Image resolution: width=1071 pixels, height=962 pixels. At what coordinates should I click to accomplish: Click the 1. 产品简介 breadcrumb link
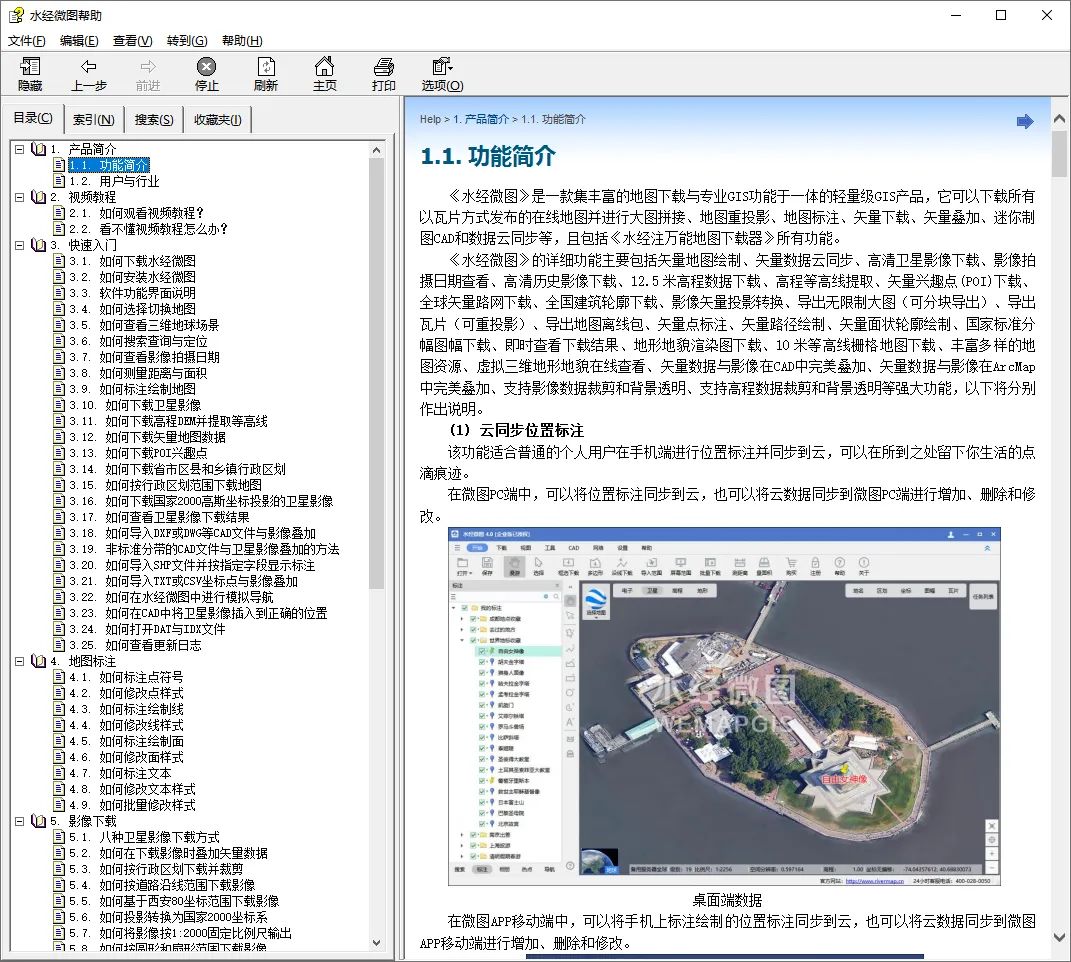pyautogui.click(x=481, y=119)
